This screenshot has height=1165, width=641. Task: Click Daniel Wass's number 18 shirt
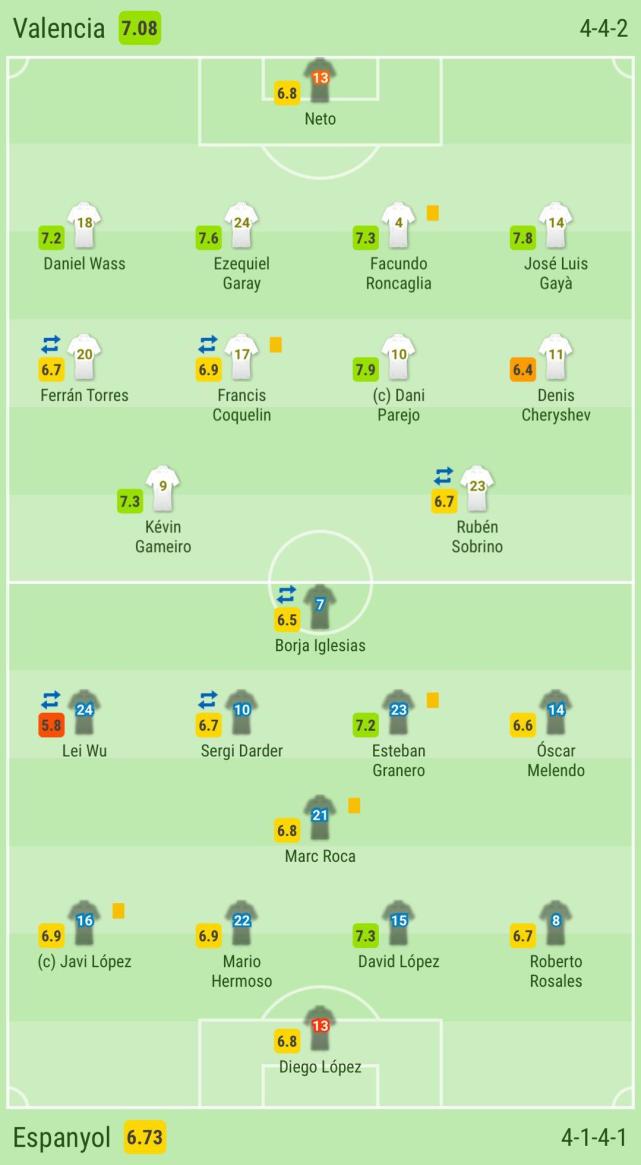84,225
